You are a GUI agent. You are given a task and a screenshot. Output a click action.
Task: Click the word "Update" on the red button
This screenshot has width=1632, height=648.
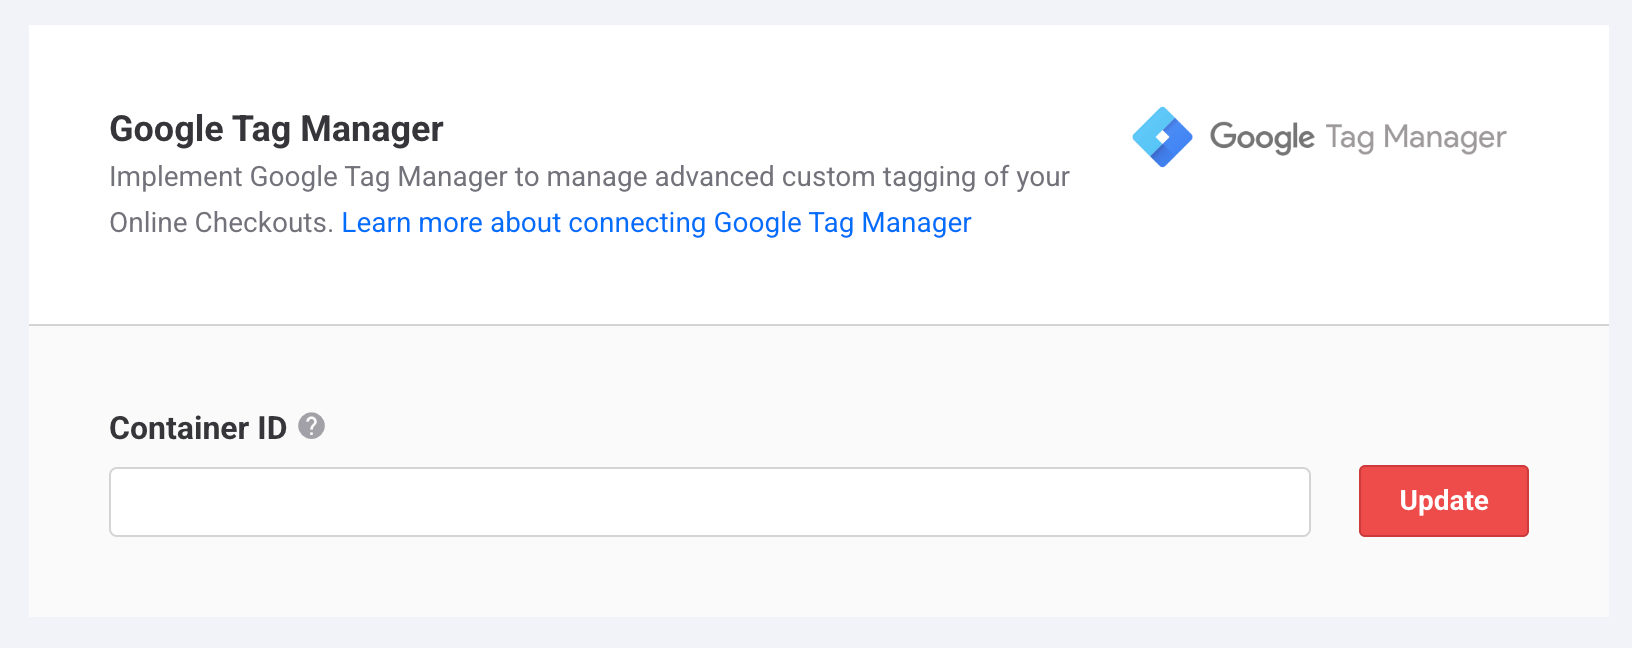coord(1443,501)
